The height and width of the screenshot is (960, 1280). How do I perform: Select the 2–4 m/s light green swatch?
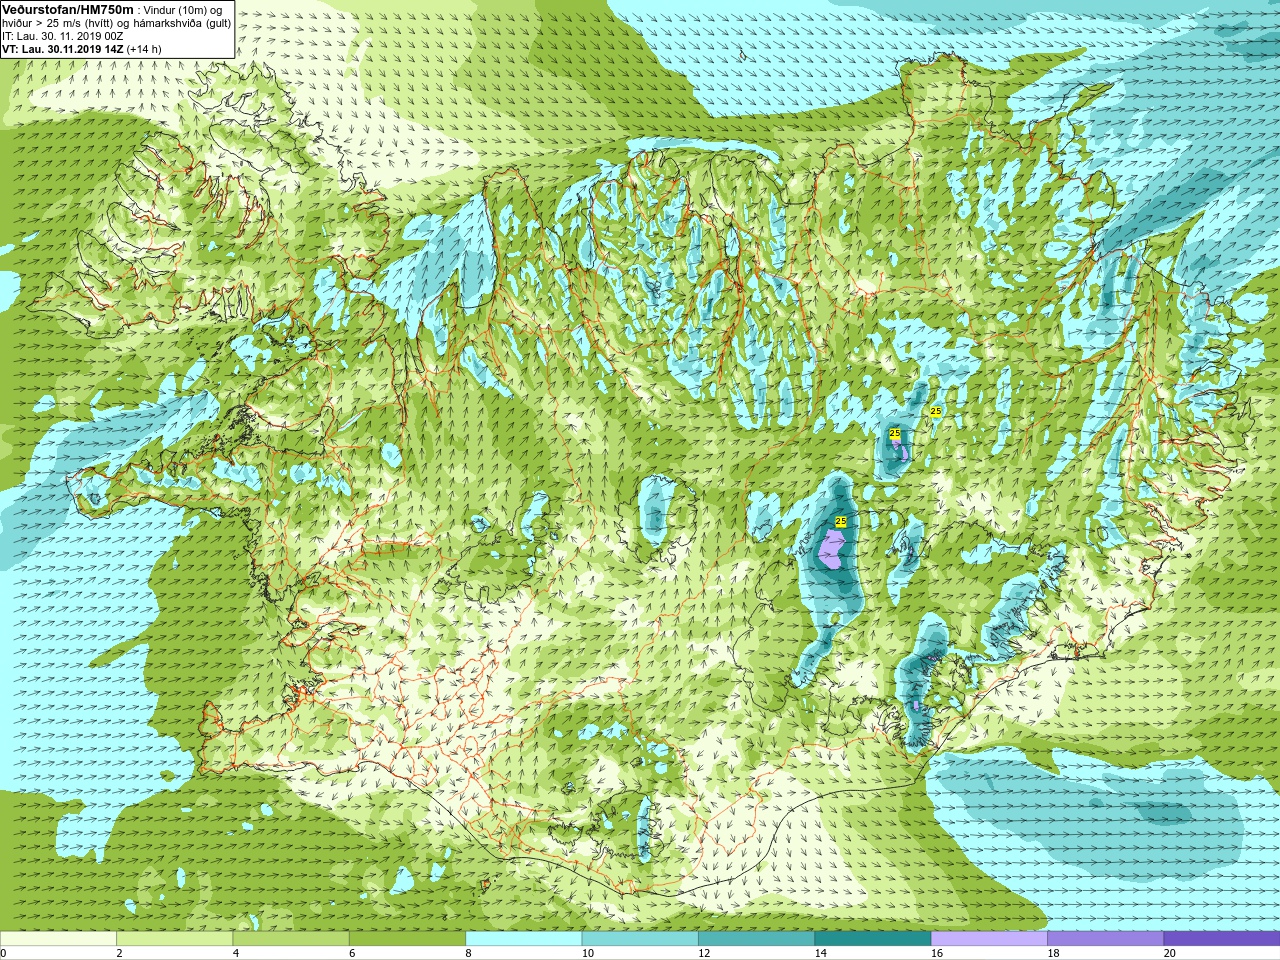[x=174, y=939]
